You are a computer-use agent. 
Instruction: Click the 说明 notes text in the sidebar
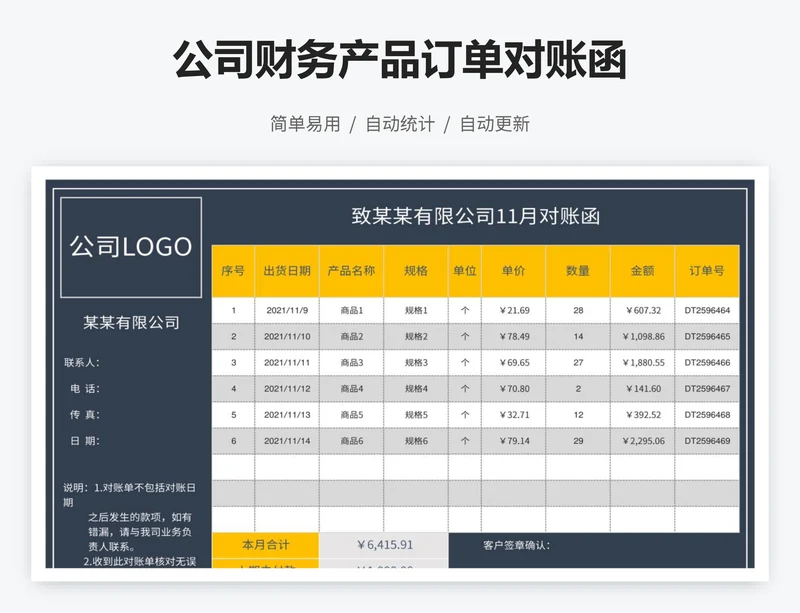click(x=130, y=524)
